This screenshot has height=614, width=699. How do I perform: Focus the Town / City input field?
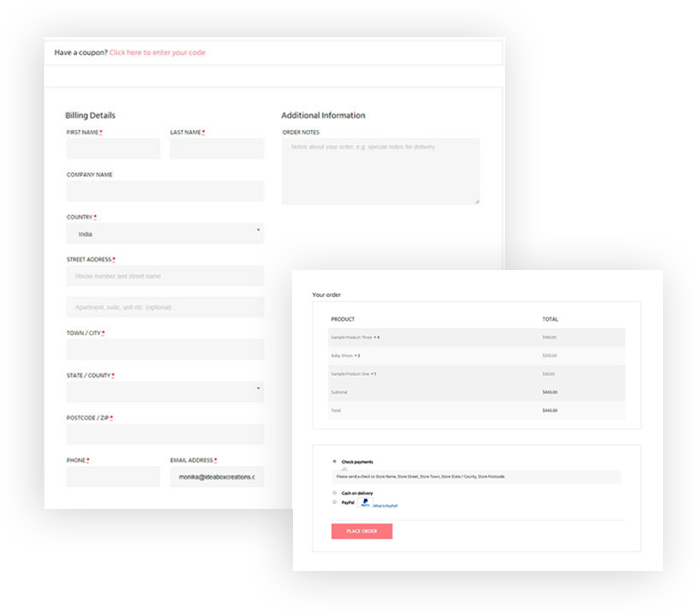pos(165,349)
